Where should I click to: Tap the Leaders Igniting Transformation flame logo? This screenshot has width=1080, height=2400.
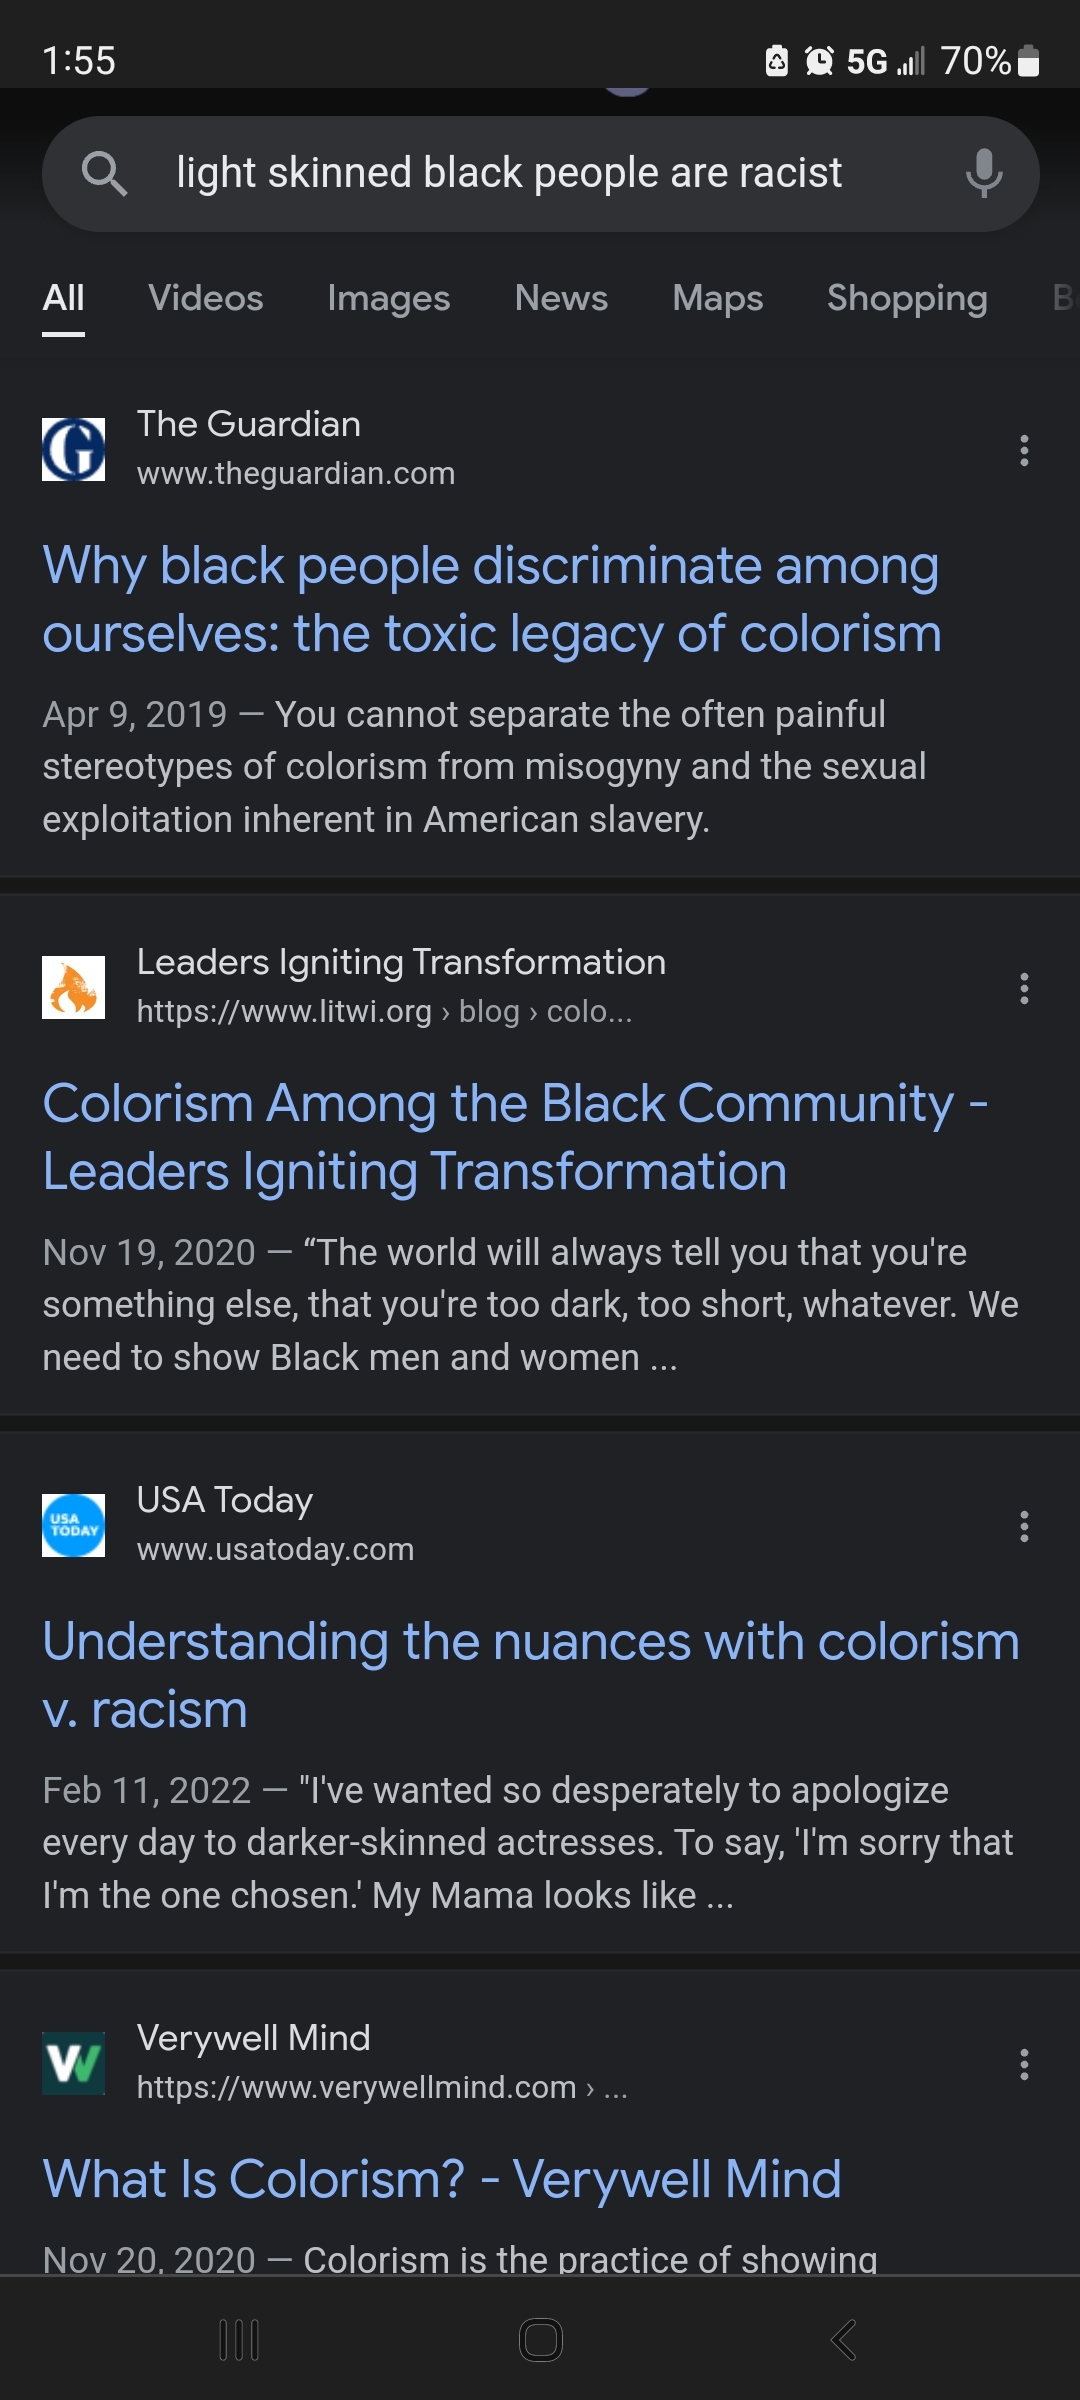(x=73, y=988)
